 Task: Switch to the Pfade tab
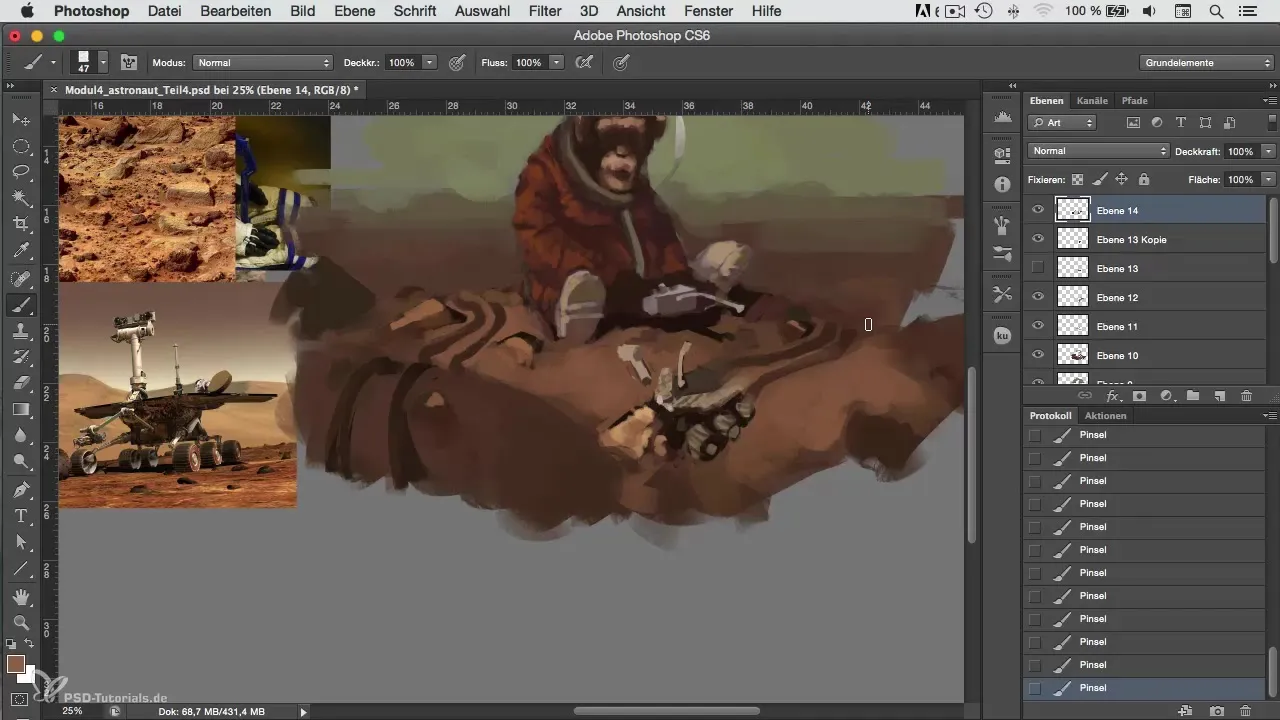1134,100
